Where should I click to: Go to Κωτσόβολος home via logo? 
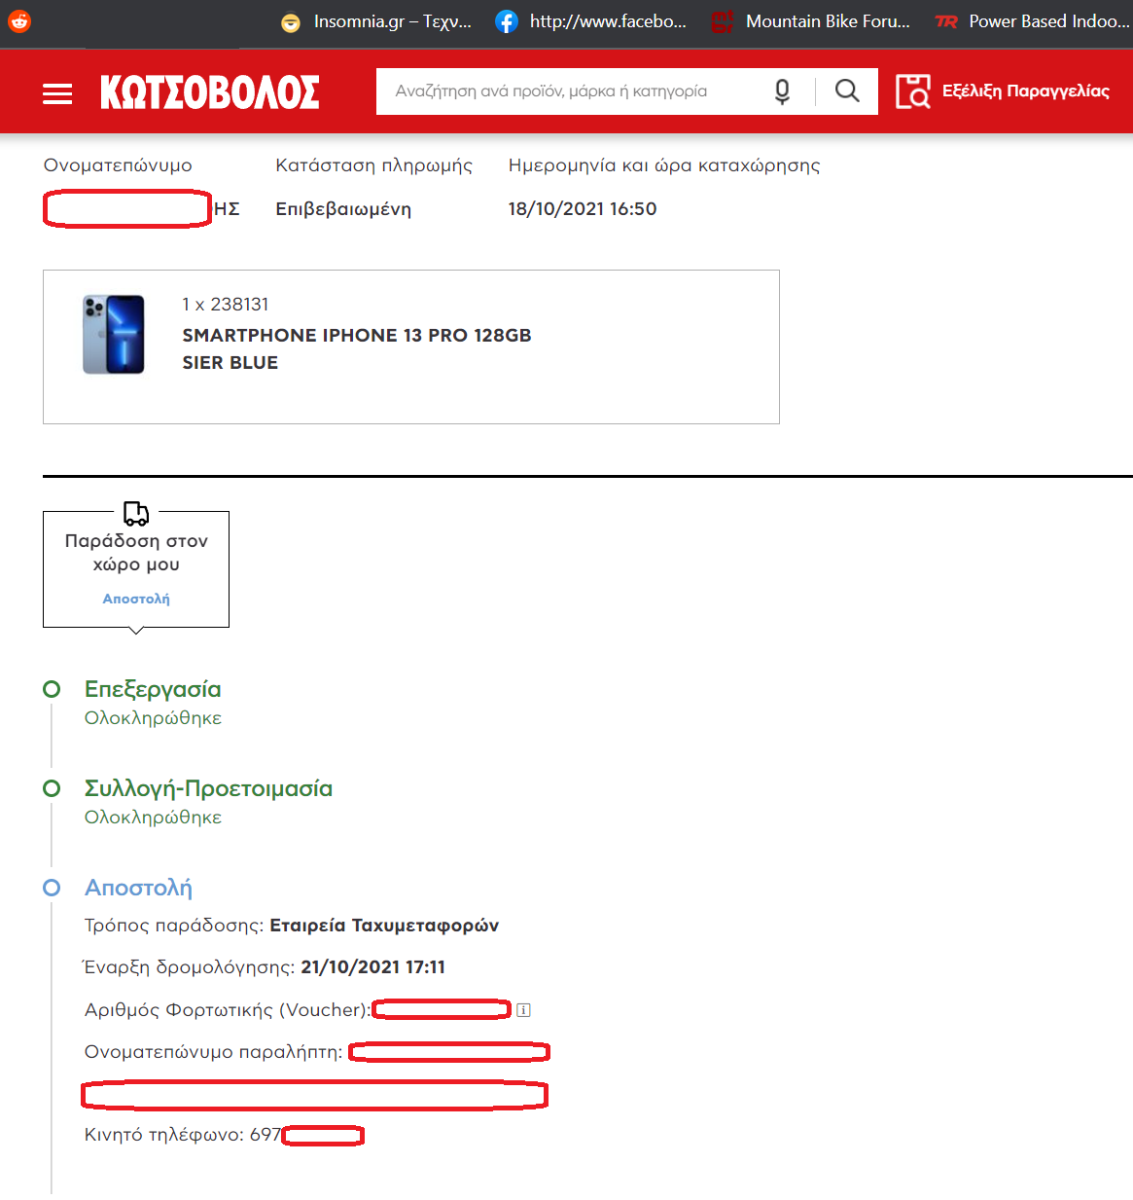tap(210, 93)
